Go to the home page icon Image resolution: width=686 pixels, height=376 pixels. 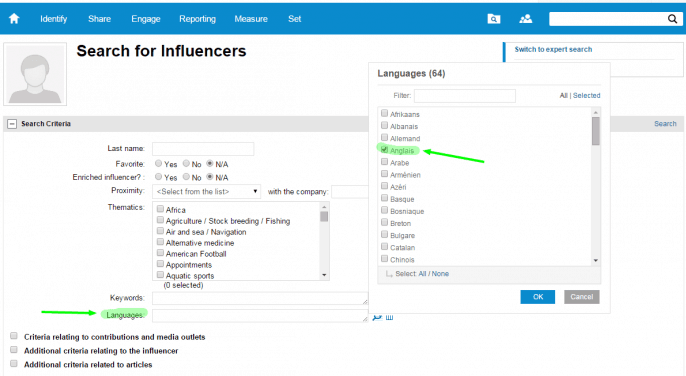click(14, 18)
